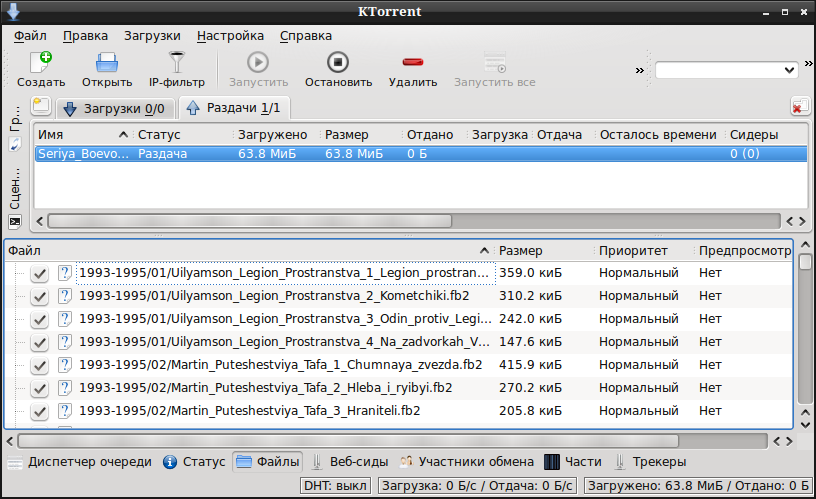The image size is (816, 499).
Task: Open the Файл menu
Action: point(30,36)
